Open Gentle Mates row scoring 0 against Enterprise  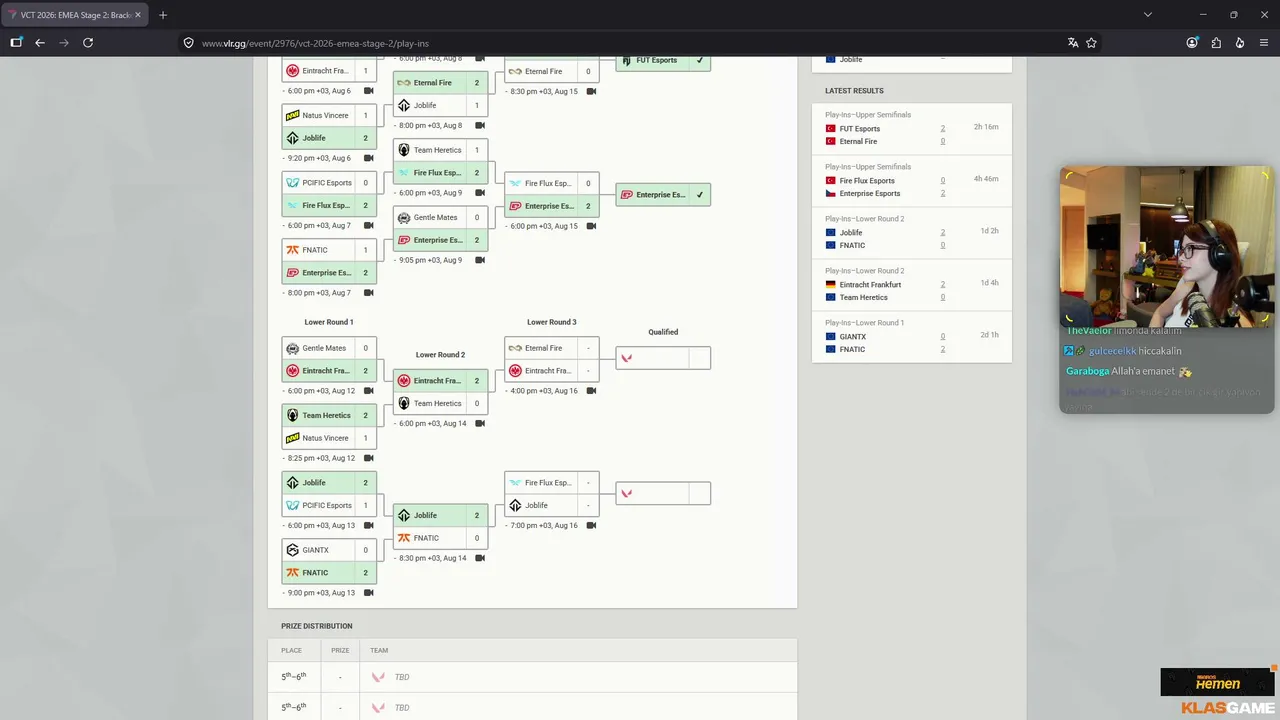click(x=440, y=217)
